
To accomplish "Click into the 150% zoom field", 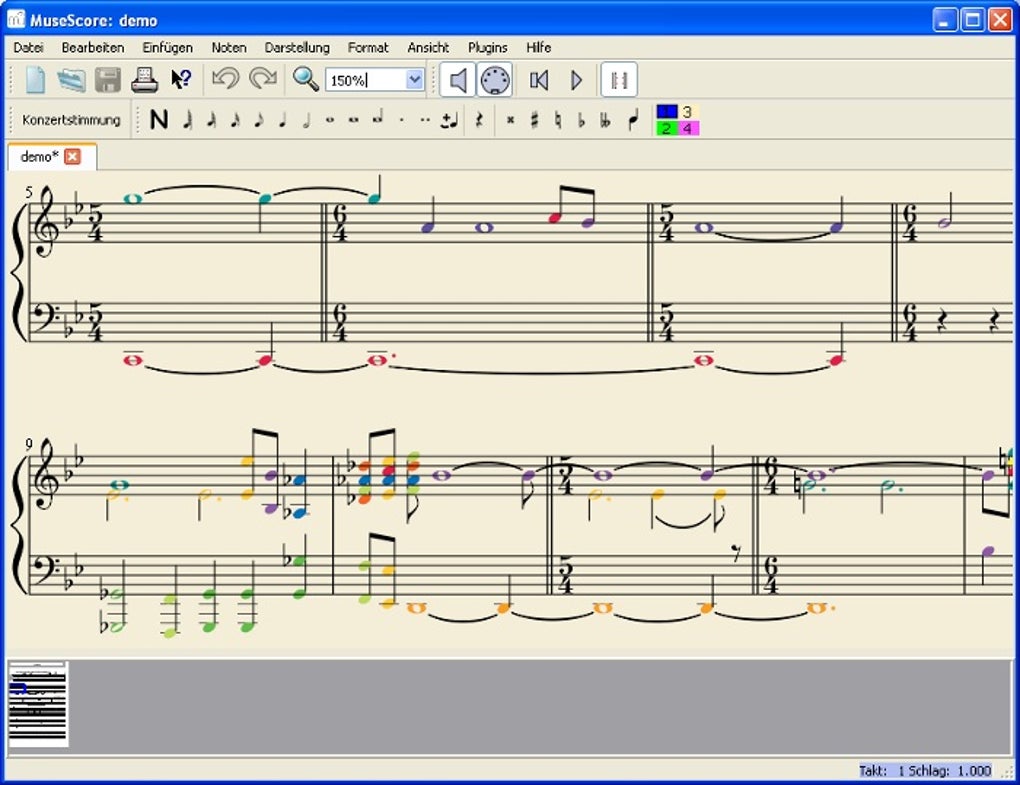I will click(366, 80).
